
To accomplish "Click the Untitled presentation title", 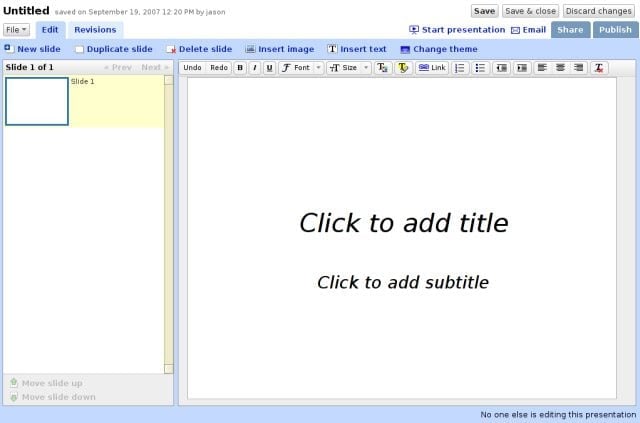I will pyautogui.click(x=26, y=11).
